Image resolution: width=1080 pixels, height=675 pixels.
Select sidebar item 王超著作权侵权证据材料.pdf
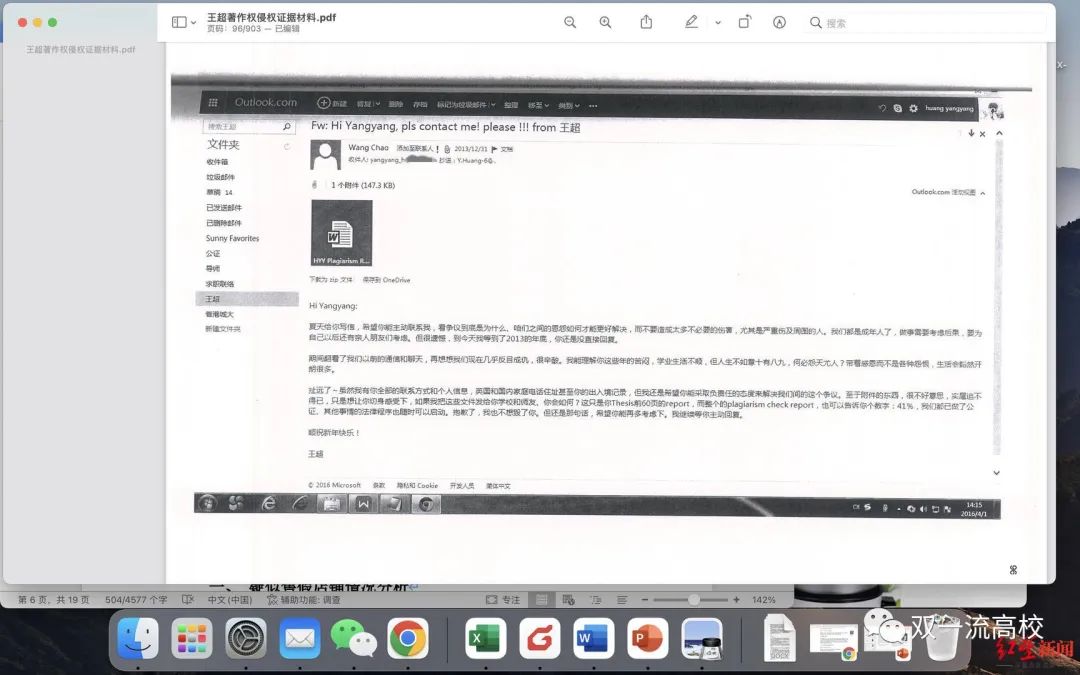pyautogui.click(x=81, y=50)
